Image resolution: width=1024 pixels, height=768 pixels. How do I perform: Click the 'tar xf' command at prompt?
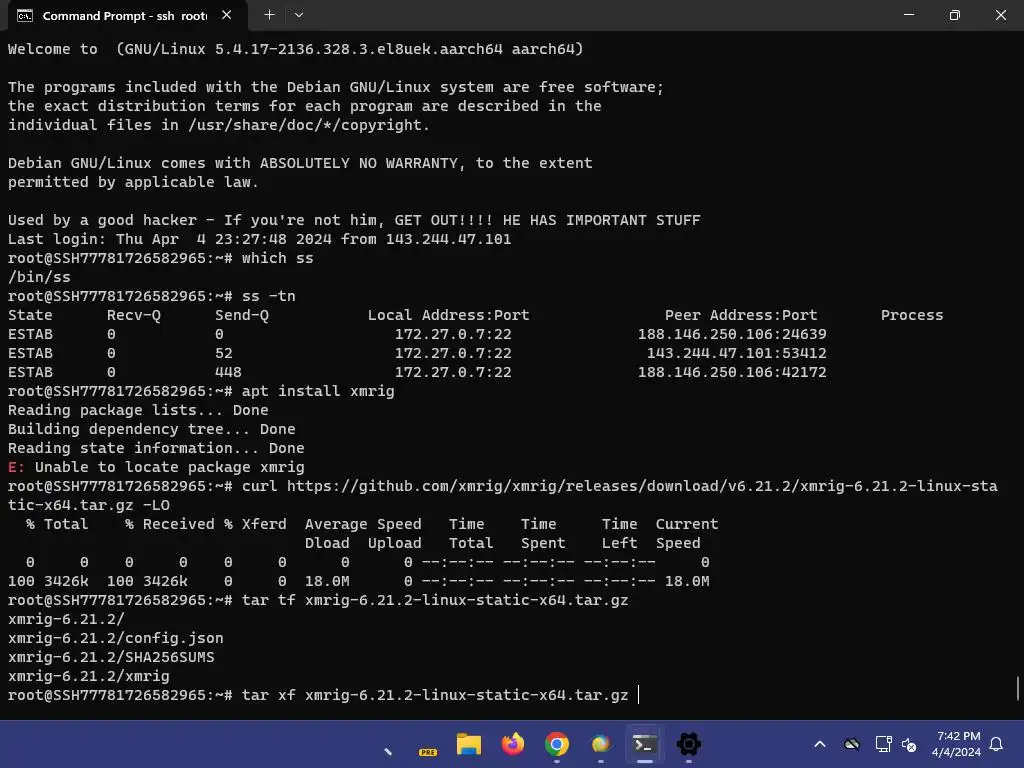[x=435, y=694]
